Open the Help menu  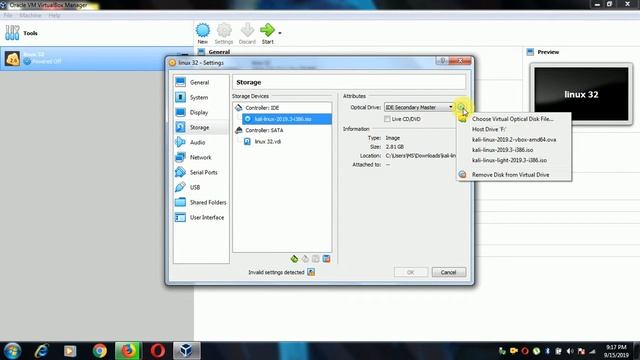pos(54,16)
